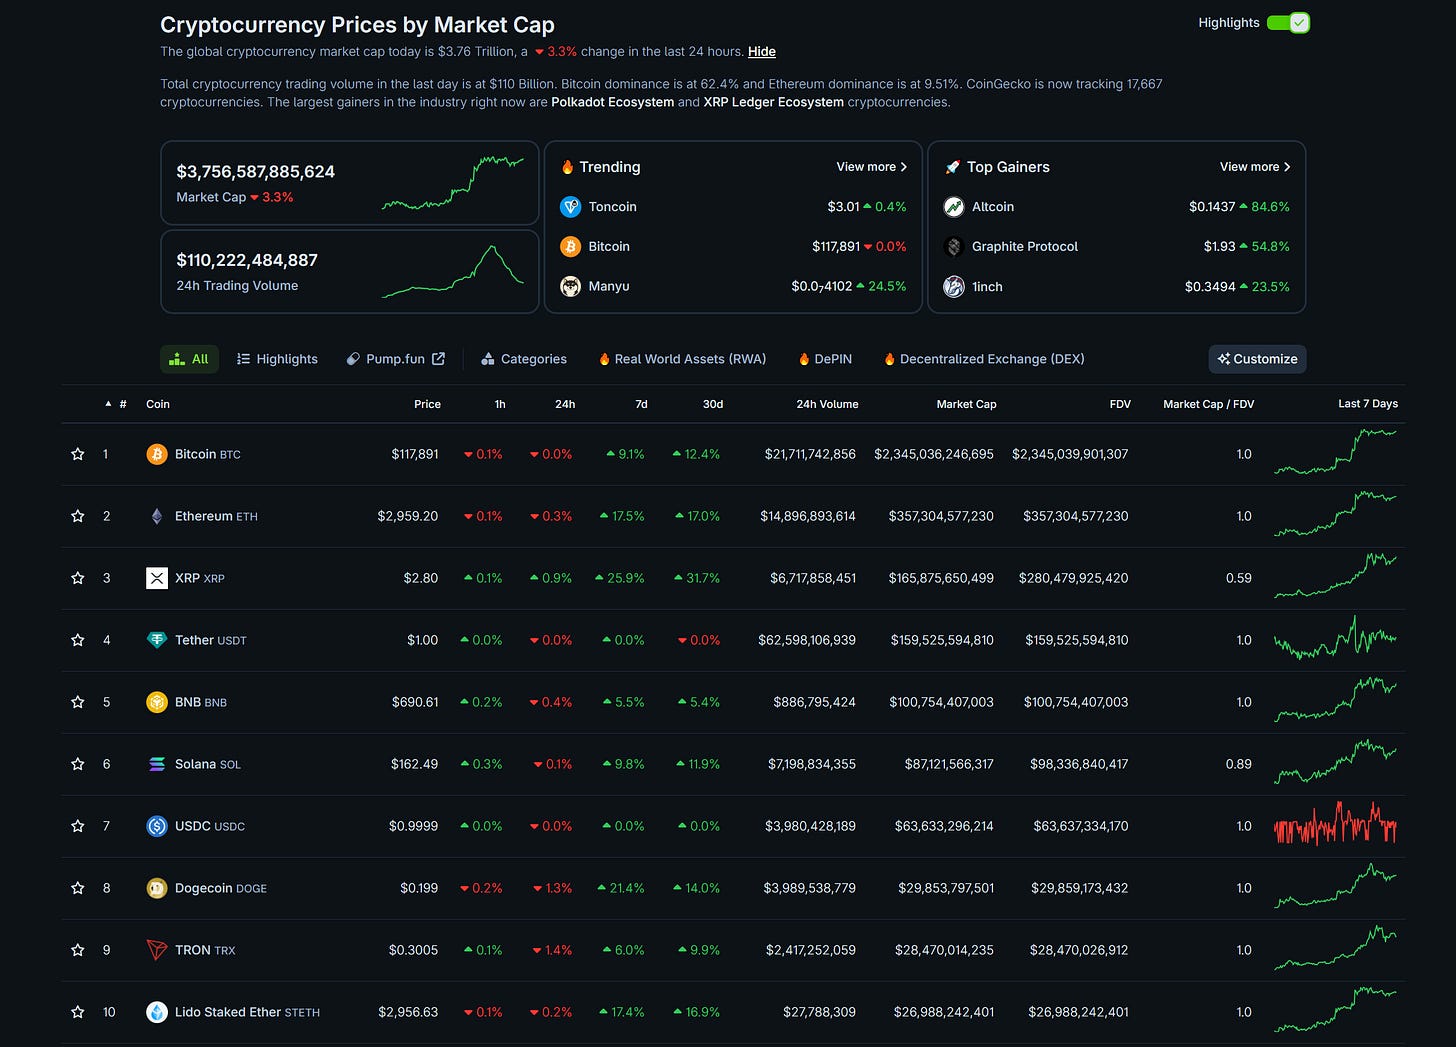Star BNB as a favorite
Image resolution: width=1456 pixels, height=1047 pixels.
[78, 702]
